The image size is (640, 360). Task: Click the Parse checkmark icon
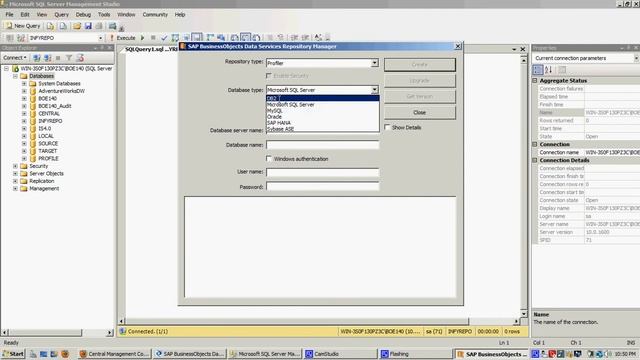coord(164,38)
